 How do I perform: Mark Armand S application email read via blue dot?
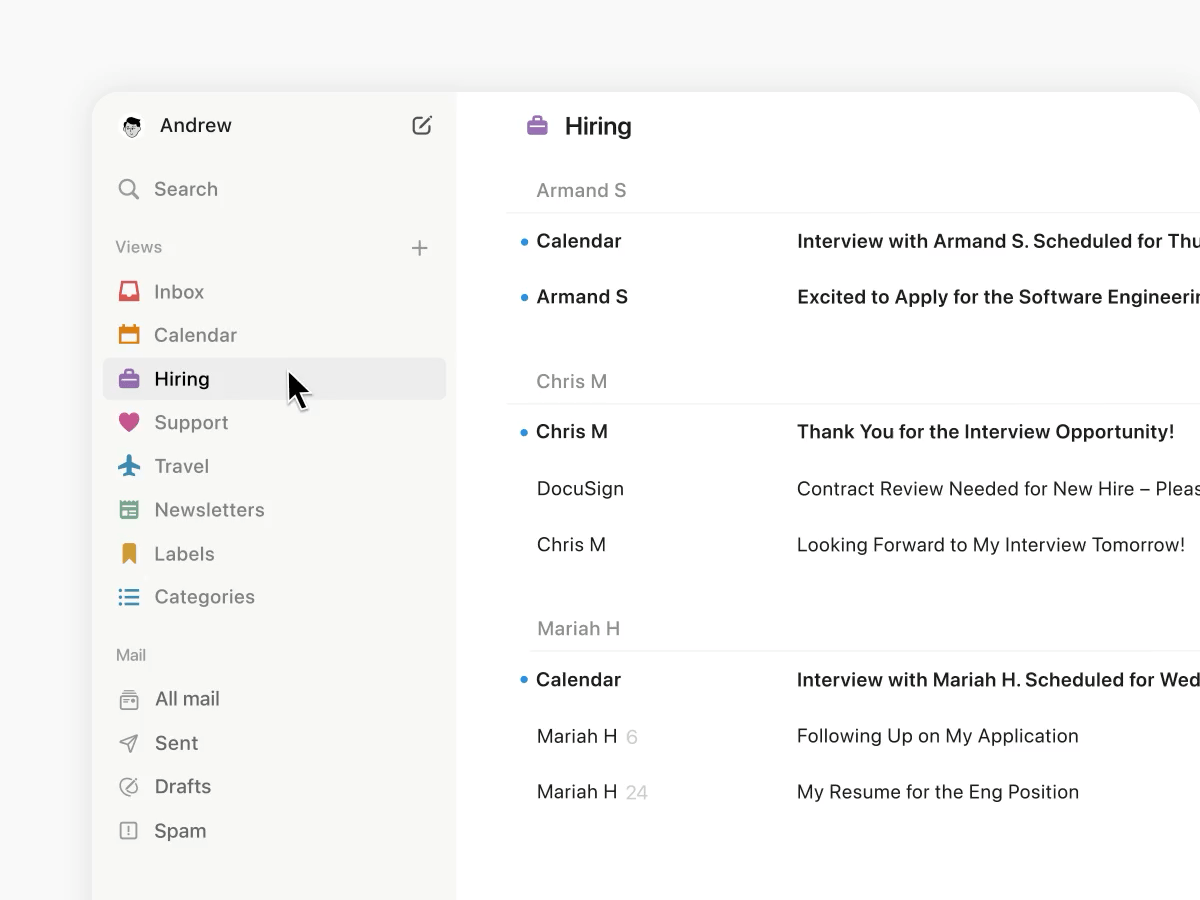(523, 296)
